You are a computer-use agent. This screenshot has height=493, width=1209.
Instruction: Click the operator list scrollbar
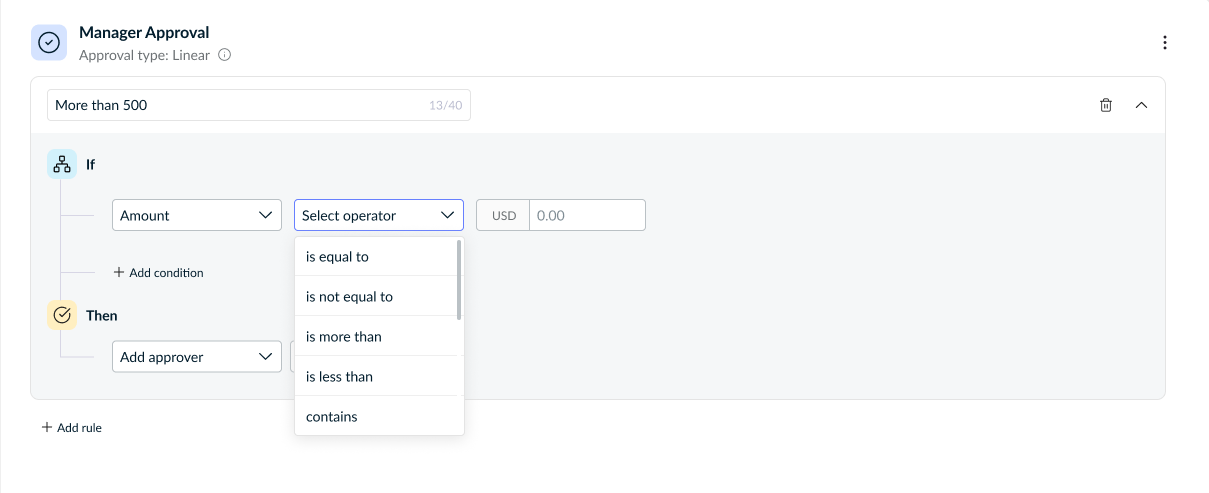(459, 280)
